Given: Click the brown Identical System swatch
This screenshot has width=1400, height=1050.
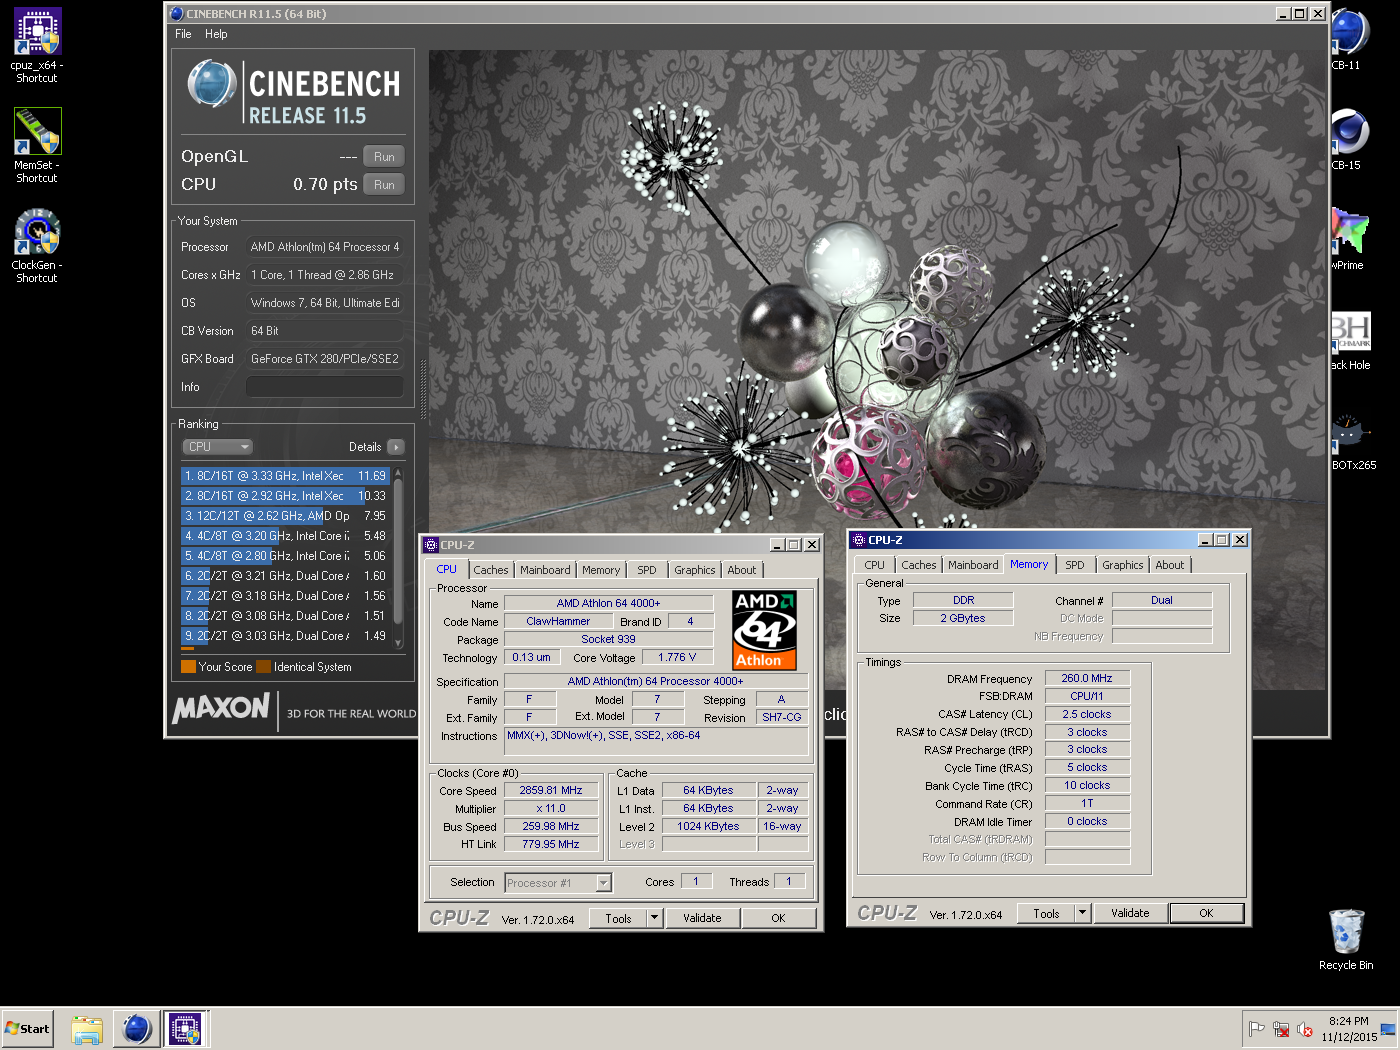Looking at the screenshot, I should 263,667.
